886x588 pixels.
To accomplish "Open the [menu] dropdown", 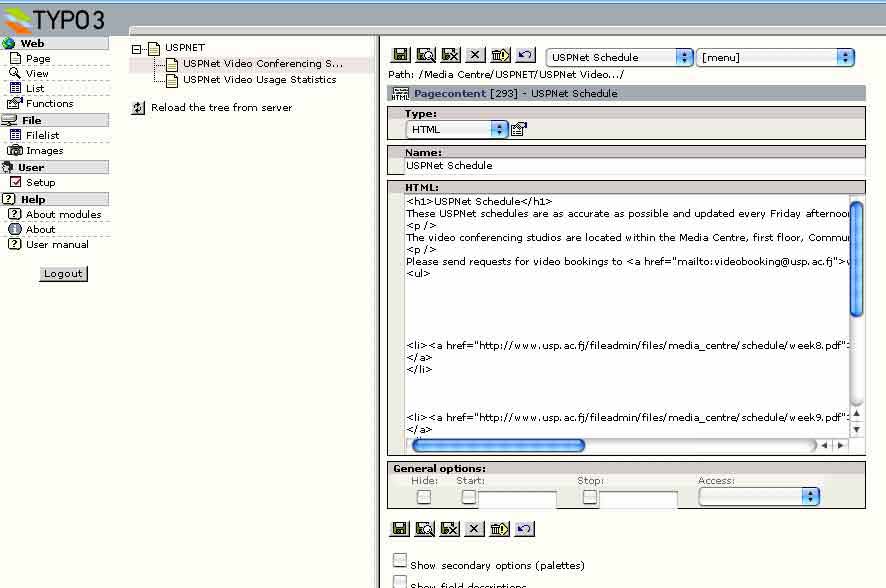I will tap(776, 57).
